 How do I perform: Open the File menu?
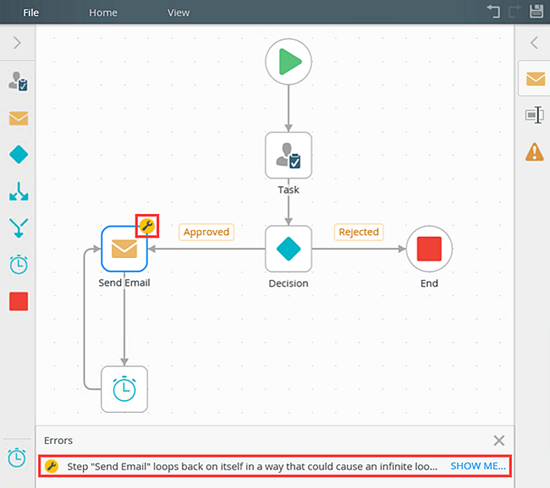[31, 13]
